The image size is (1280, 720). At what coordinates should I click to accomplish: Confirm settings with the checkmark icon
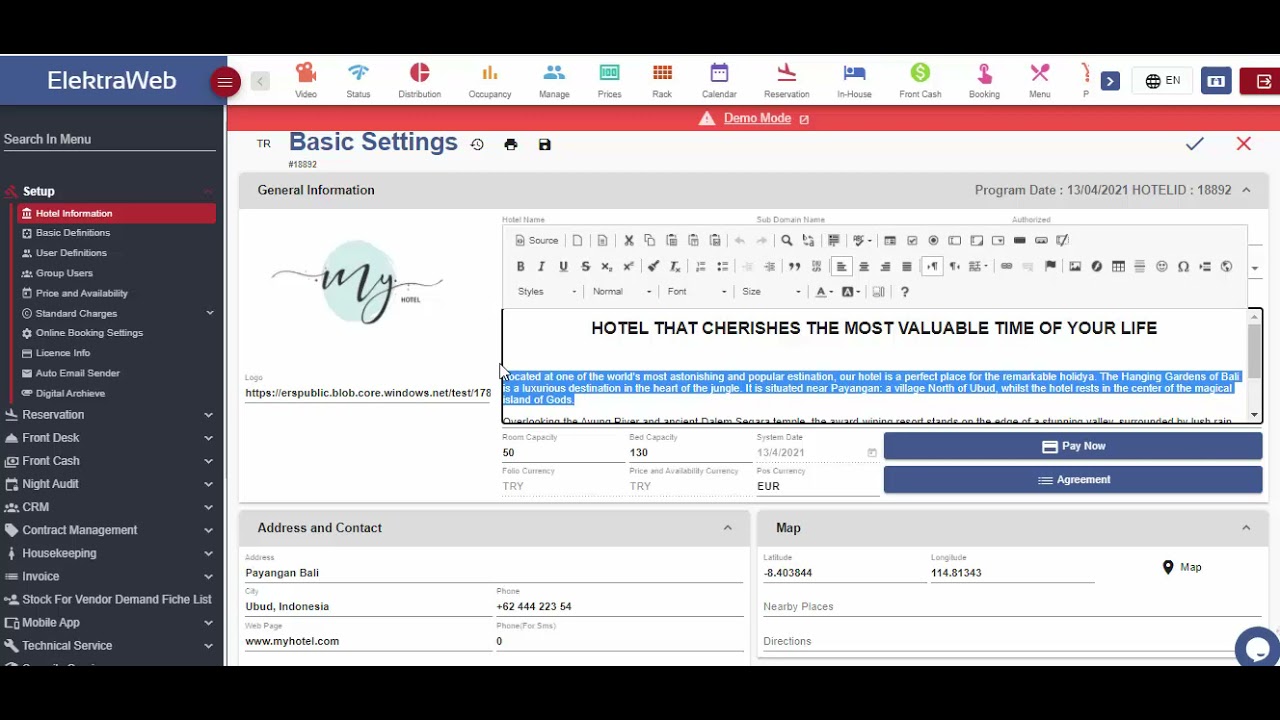1195,144
